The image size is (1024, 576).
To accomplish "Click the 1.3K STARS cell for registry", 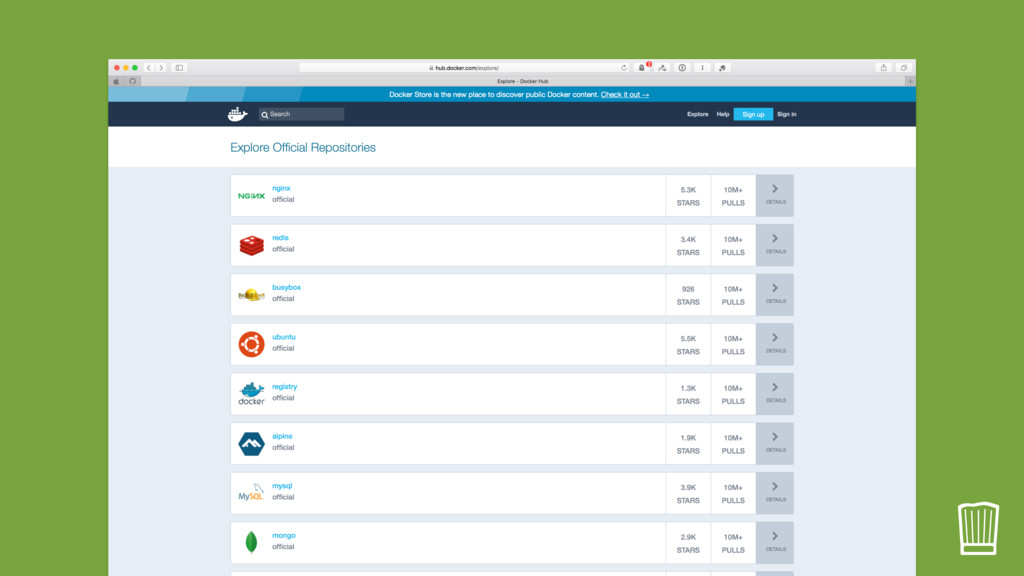I will pos(688,394).
